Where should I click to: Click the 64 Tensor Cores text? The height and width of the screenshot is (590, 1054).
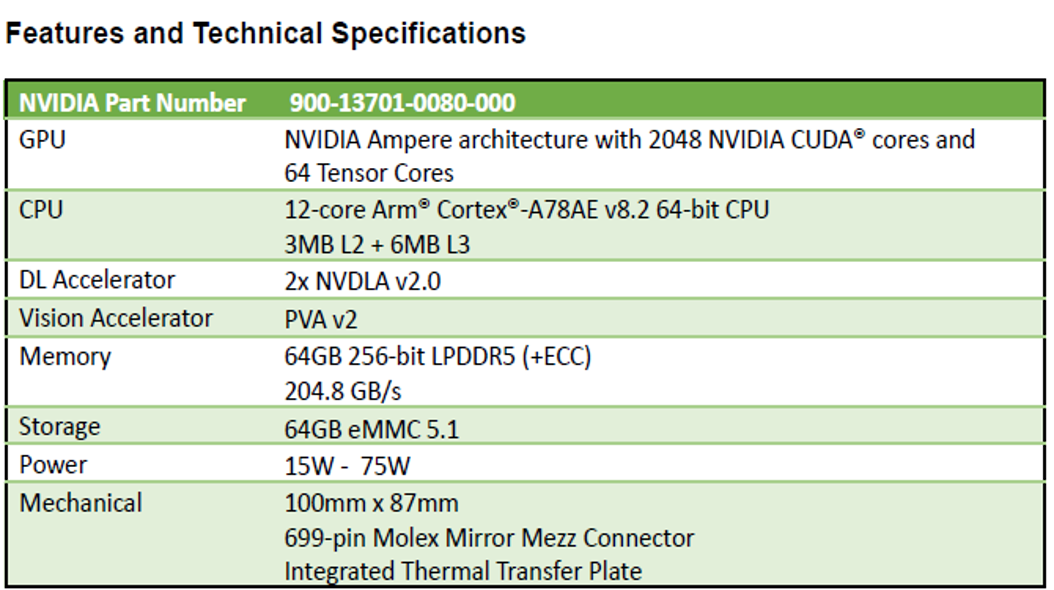point(369,173)
